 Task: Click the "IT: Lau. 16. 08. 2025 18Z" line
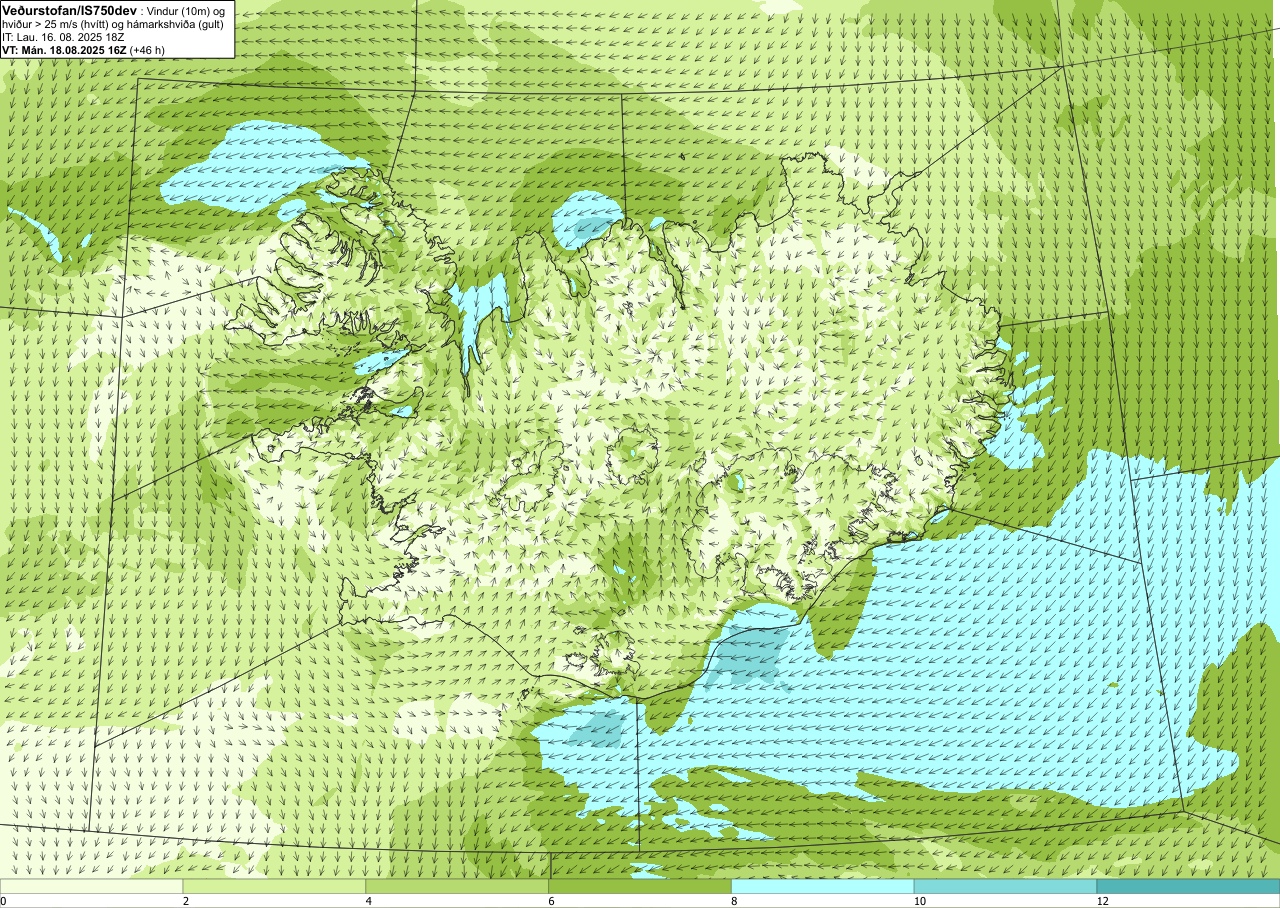(x=63, y=37)
